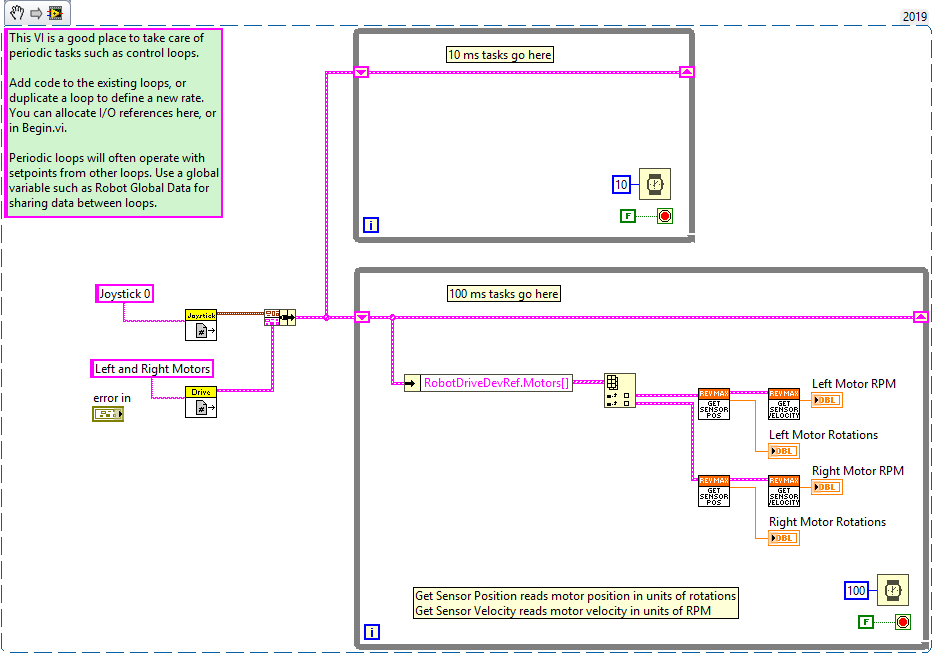Click the False constant in the 100 ms loop

click(864, 621)
